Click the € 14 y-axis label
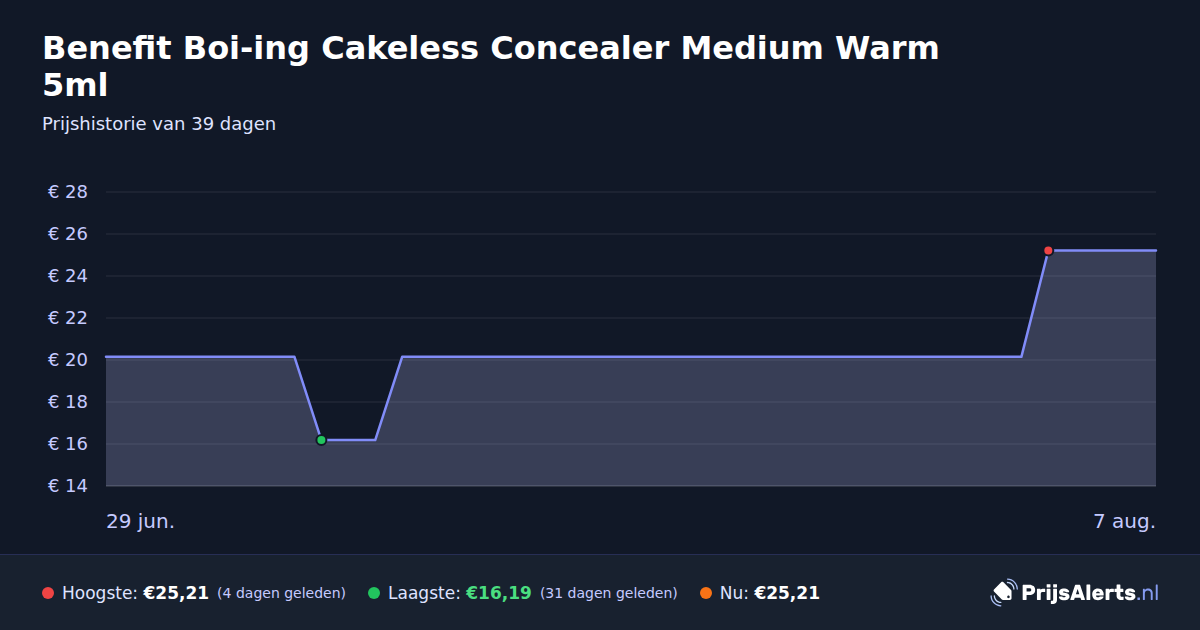The width and height of the screenshot is (1200, 630). click(68, 486)
